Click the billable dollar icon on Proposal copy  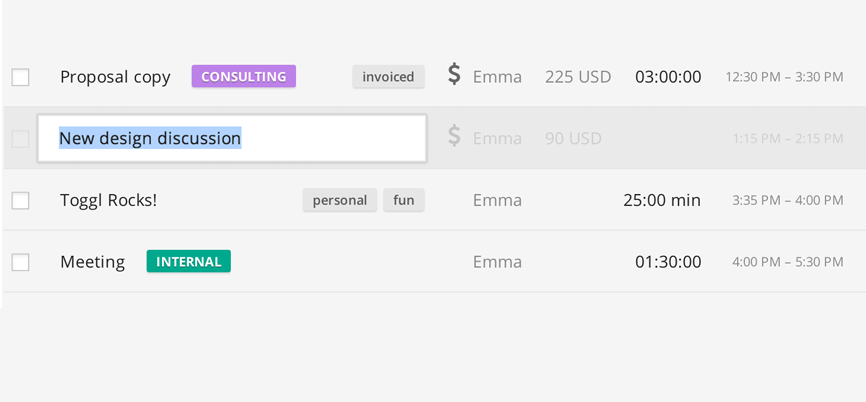tap(454, 75)
